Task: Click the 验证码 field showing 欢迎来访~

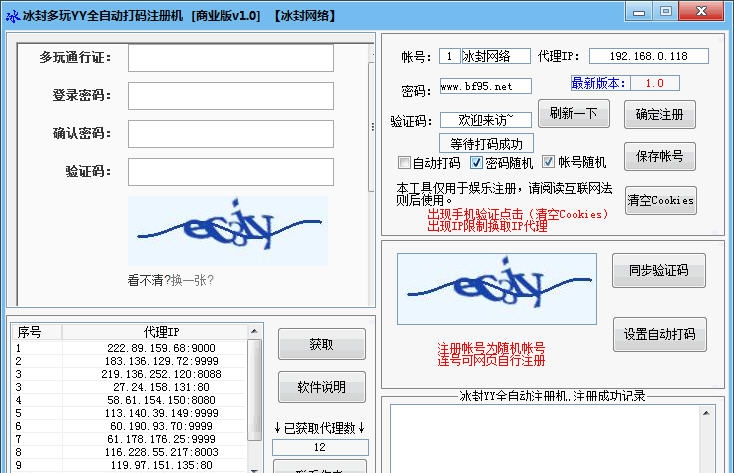Action: (x=485, y=120)
